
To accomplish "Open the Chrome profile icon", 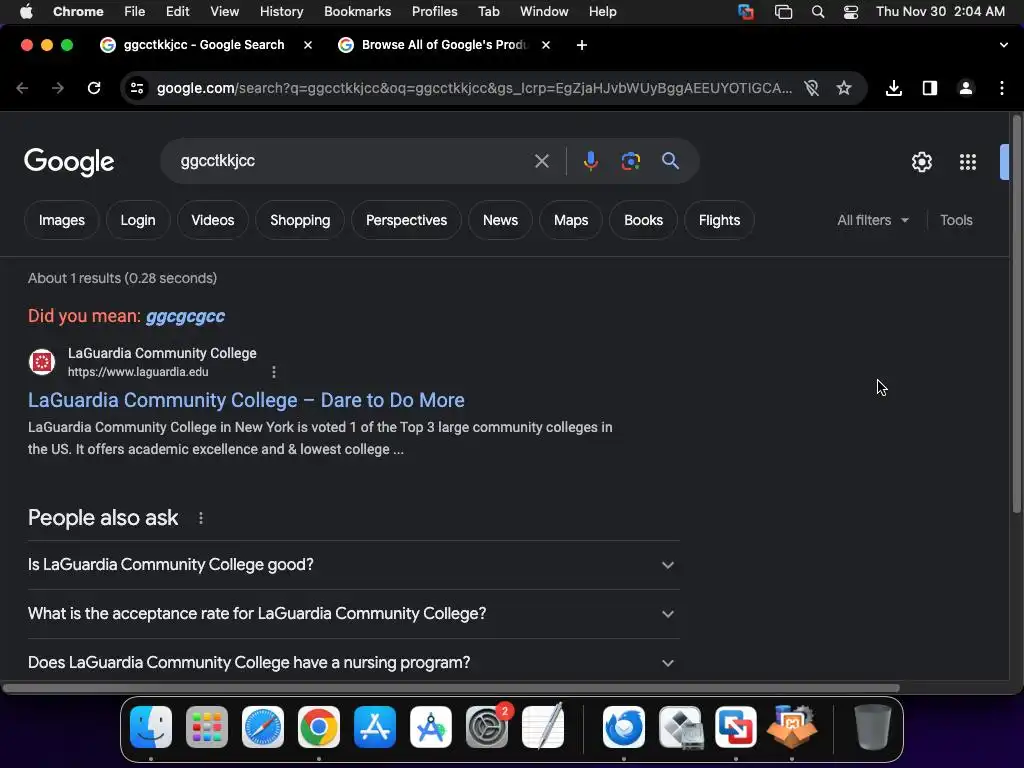I will [x=965, y=88].
